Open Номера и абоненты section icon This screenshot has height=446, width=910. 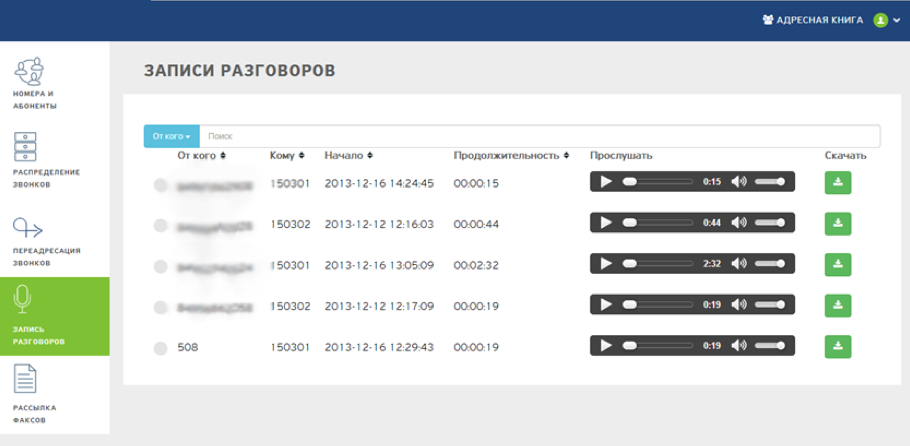click(x=28, y=71)
